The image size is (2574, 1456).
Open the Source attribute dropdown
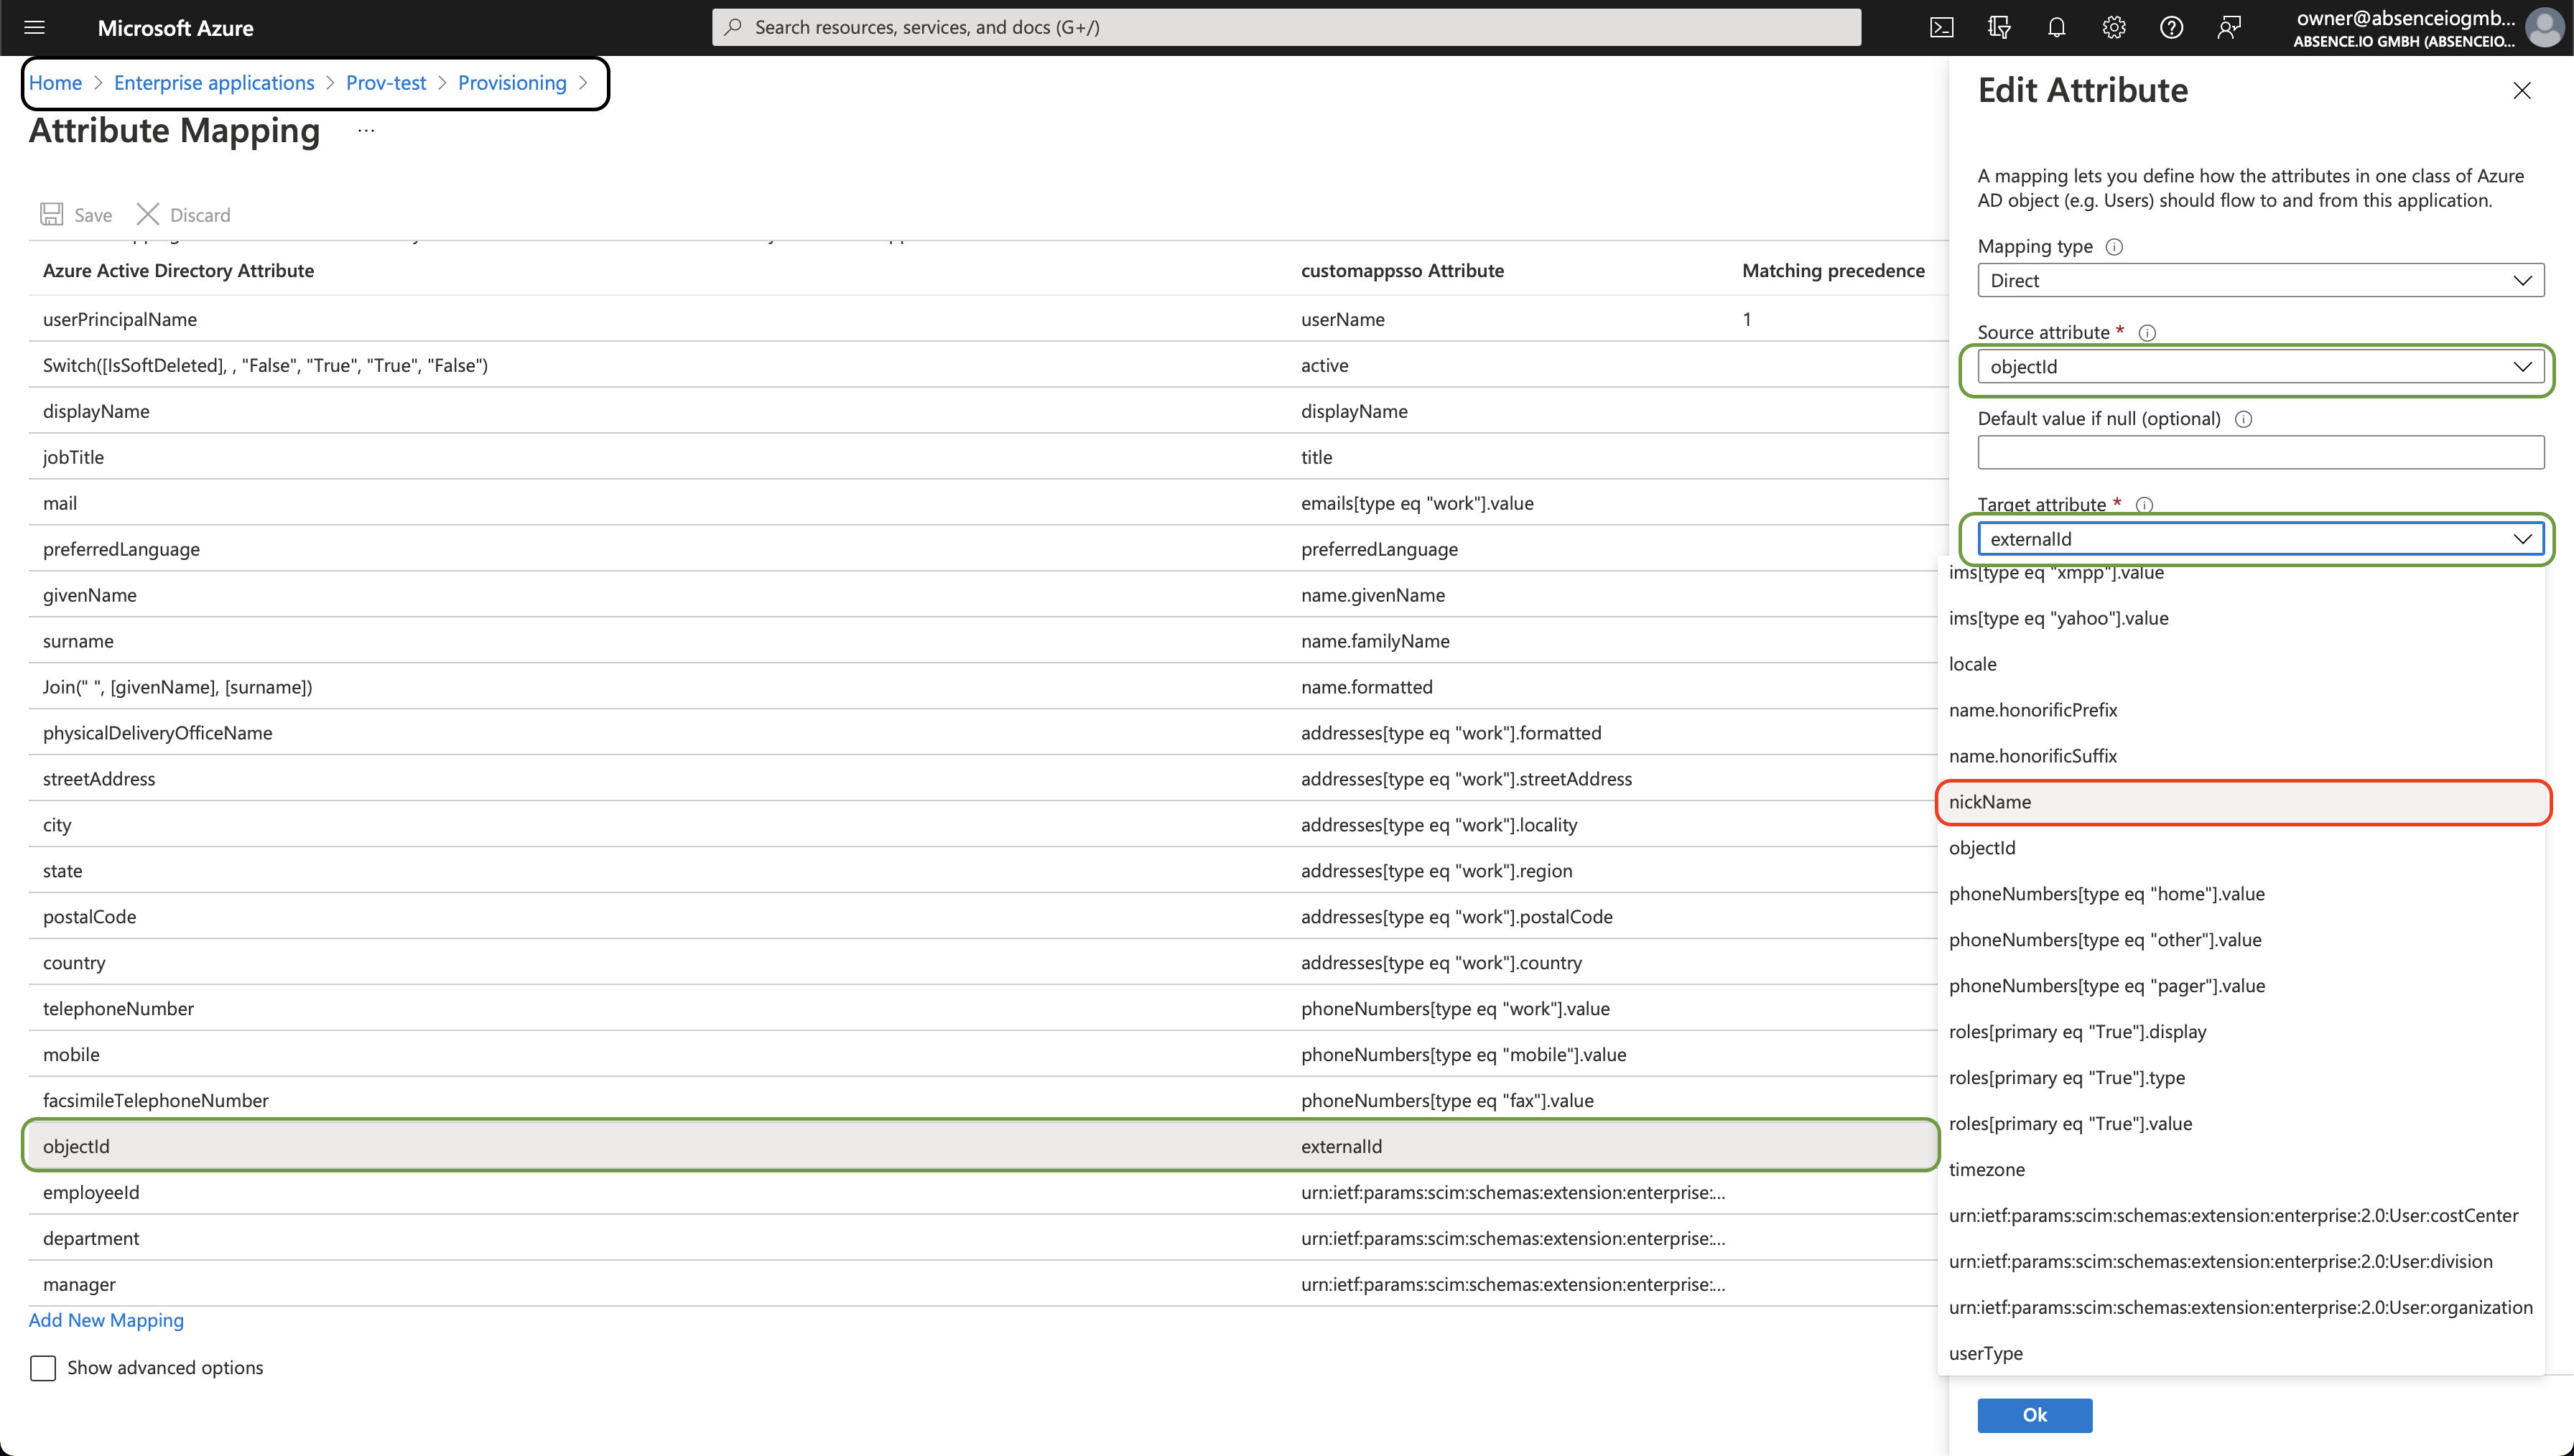2260,367
